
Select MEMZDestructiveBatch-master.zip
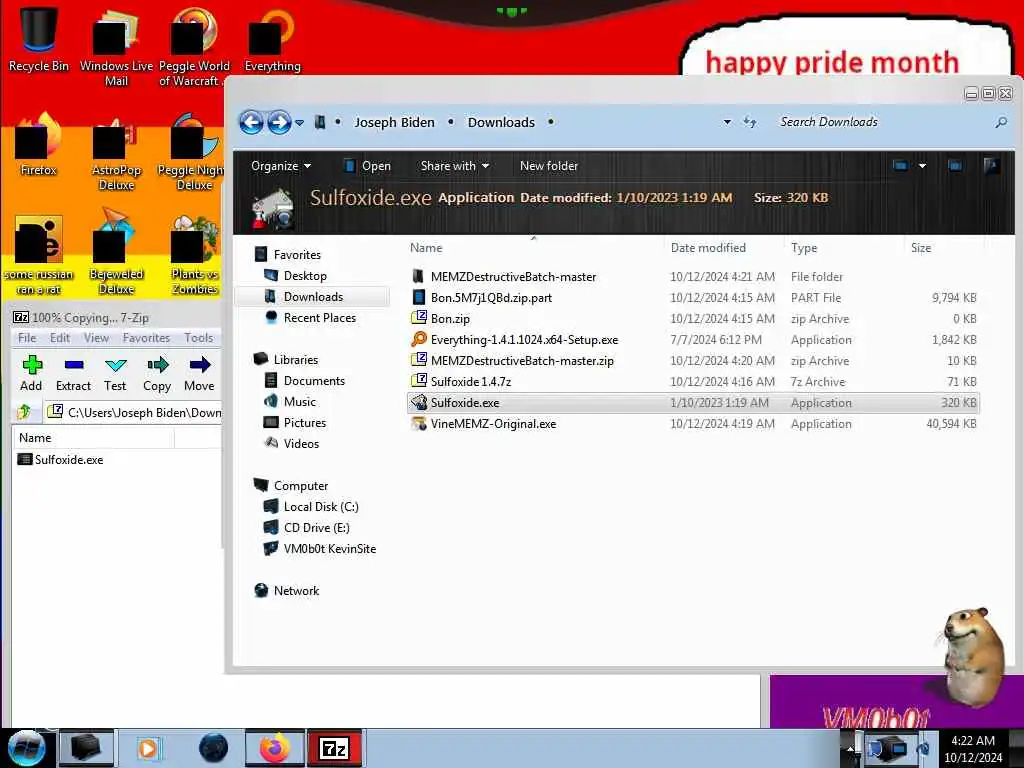[694, 360]
